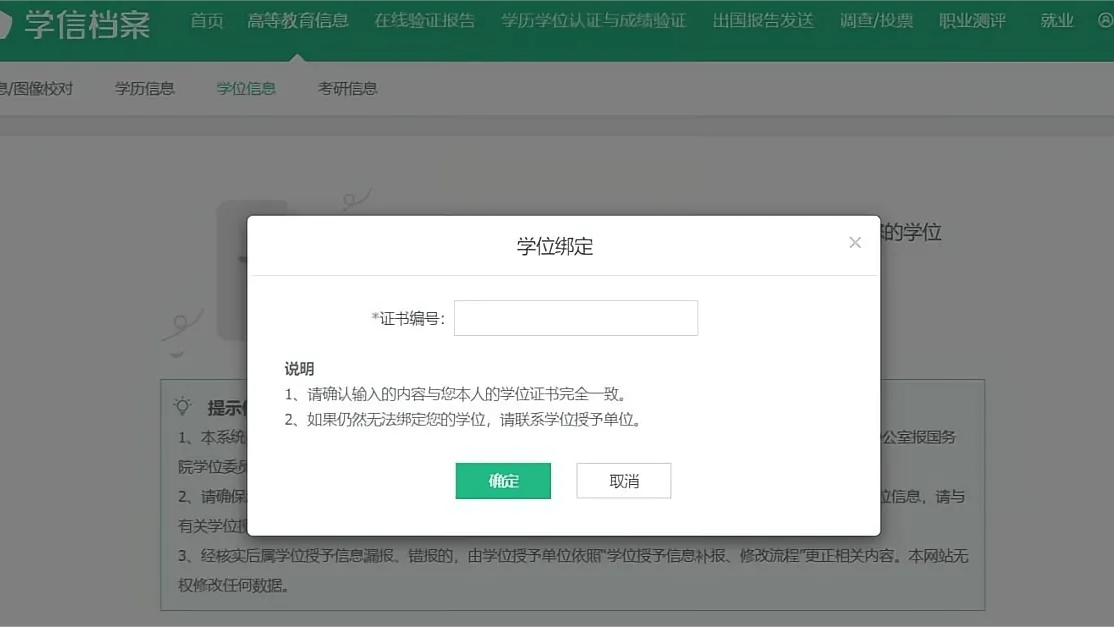Viewport: 1114px width, 627px height.
Task: Confirm binding with the 确定 button
Action: coord(503,480)
